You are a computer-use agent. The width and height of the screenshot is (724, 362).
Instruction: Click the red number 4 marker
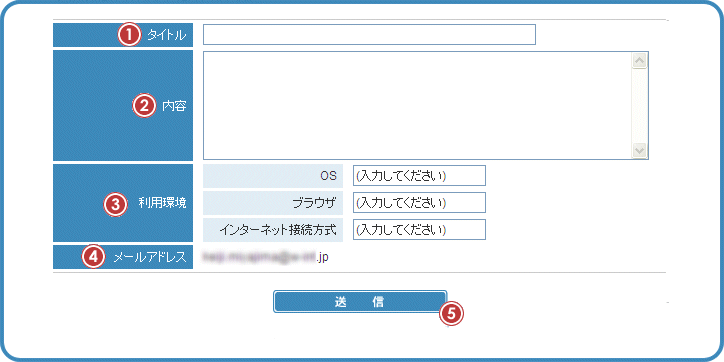click(x=93, y=257)
